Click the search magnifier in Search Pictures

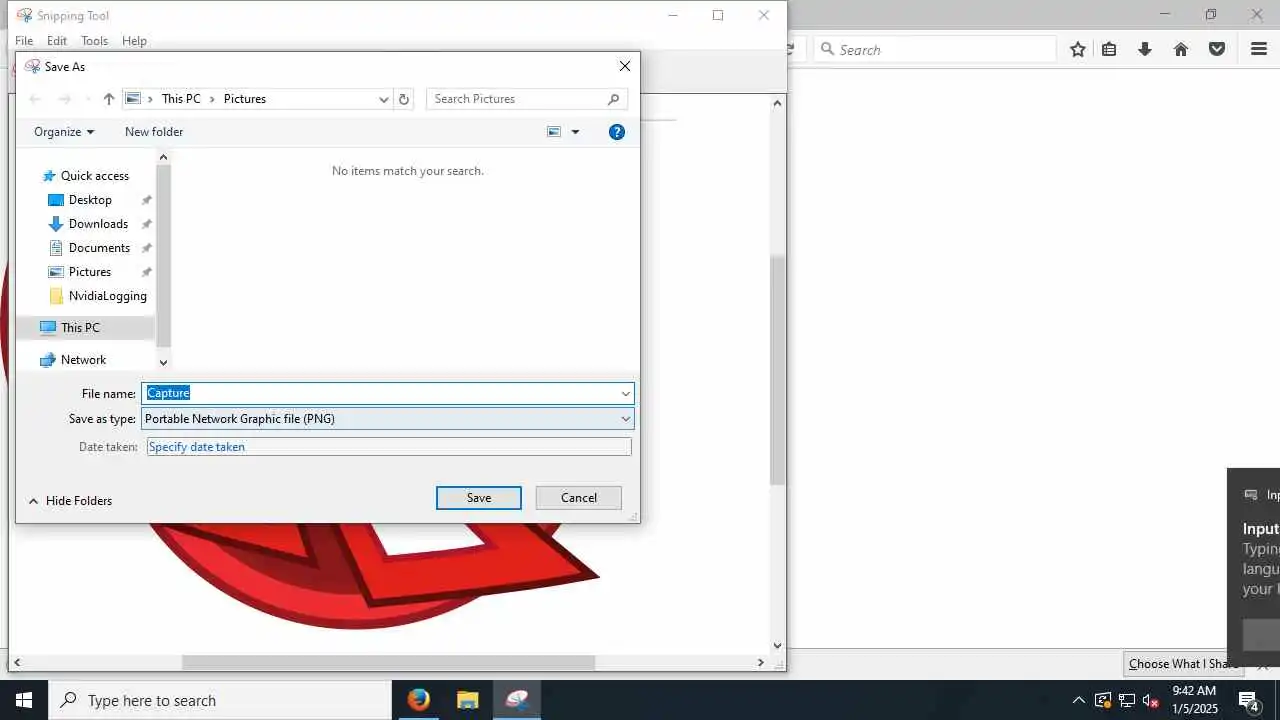(614, 99)
